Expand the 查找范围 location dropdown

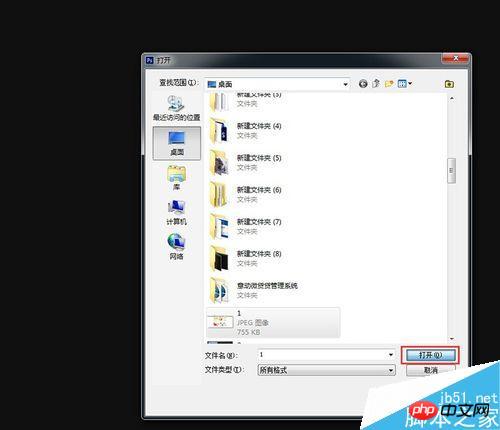click(346, 84)
